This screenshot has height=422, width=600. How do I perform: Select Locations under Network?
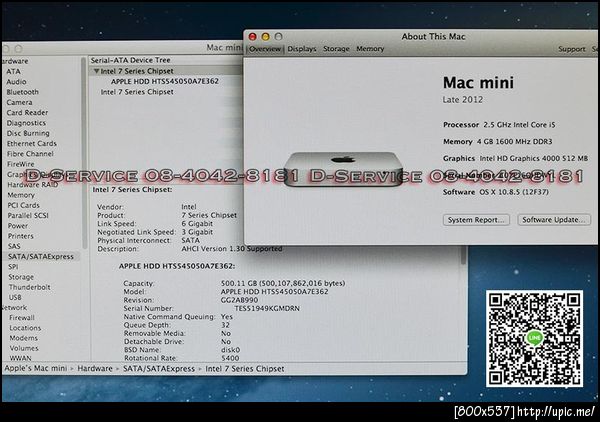coord(25,328)
